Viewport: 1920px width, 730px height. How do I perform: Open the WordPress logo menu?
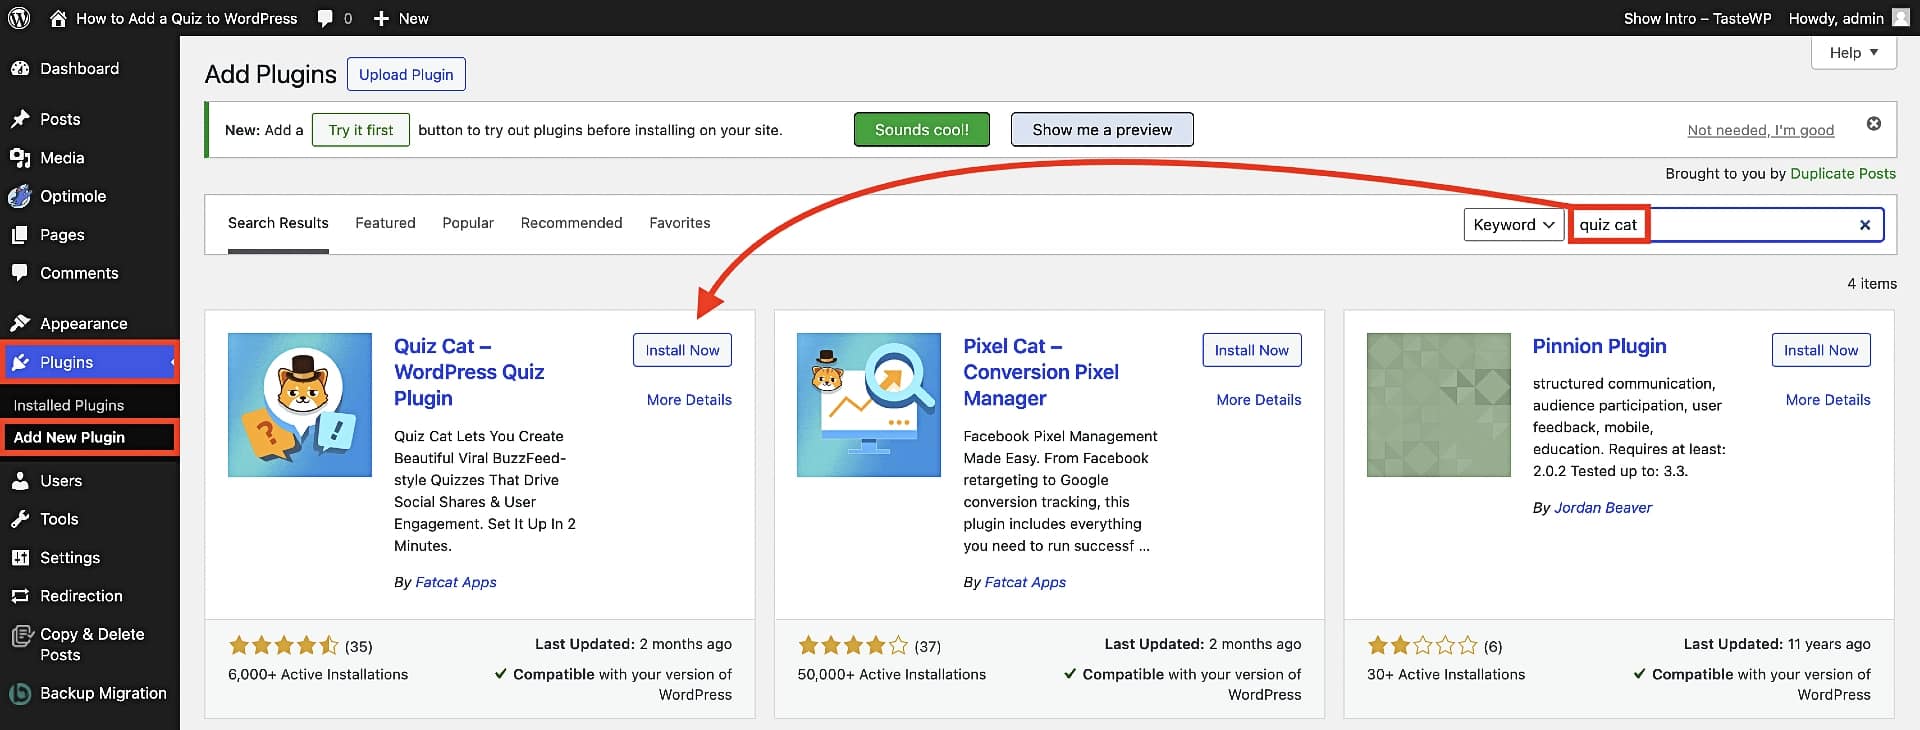[x=19, y=18]
